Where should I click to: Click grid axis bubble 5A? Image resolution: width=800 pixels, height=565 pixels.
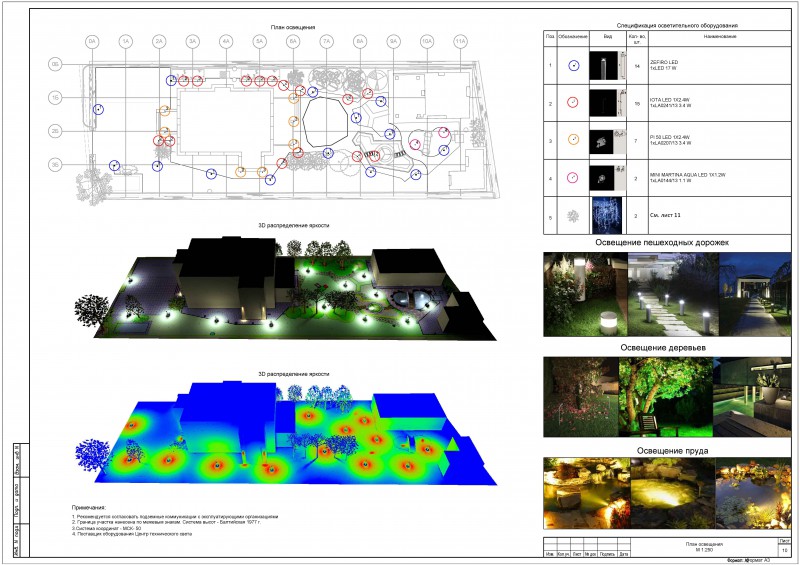pyautogui.click(x=259, y=42)
